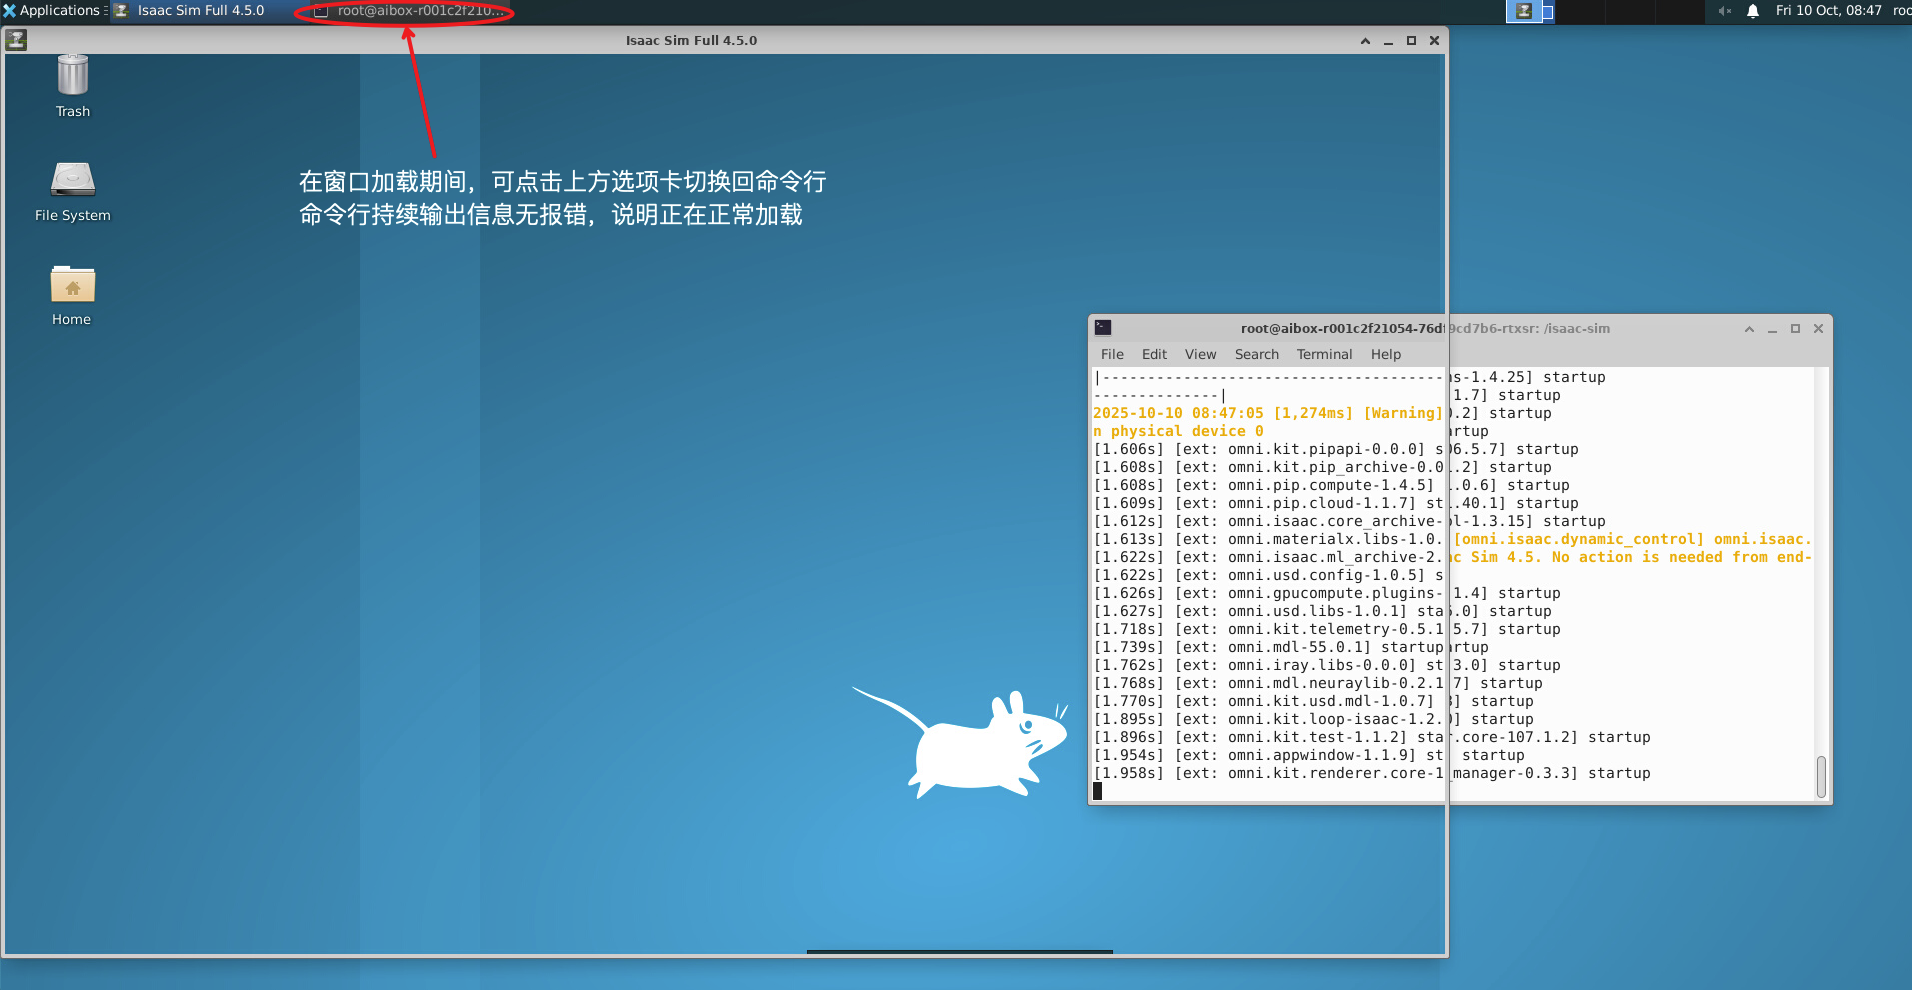Click the date and time clock
This screenshot has height=990, width=1912.
pos(1828,11)
